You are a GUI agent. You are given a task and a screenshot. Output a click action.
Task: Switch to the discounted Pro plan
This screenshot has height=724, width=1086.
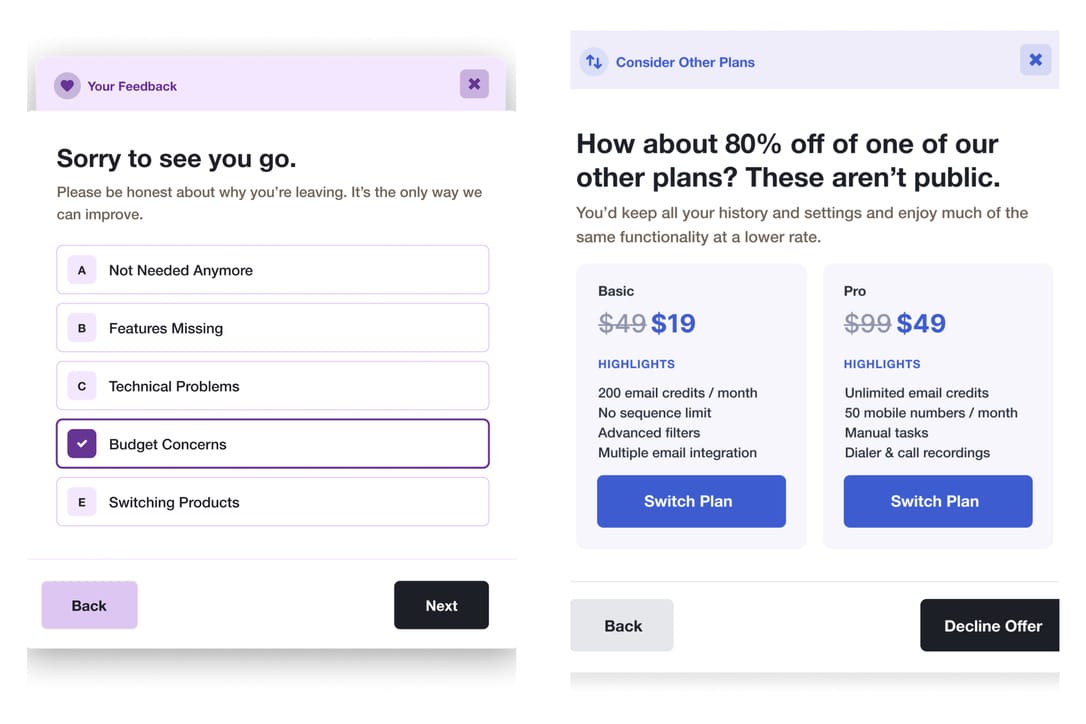click(937, 501)
